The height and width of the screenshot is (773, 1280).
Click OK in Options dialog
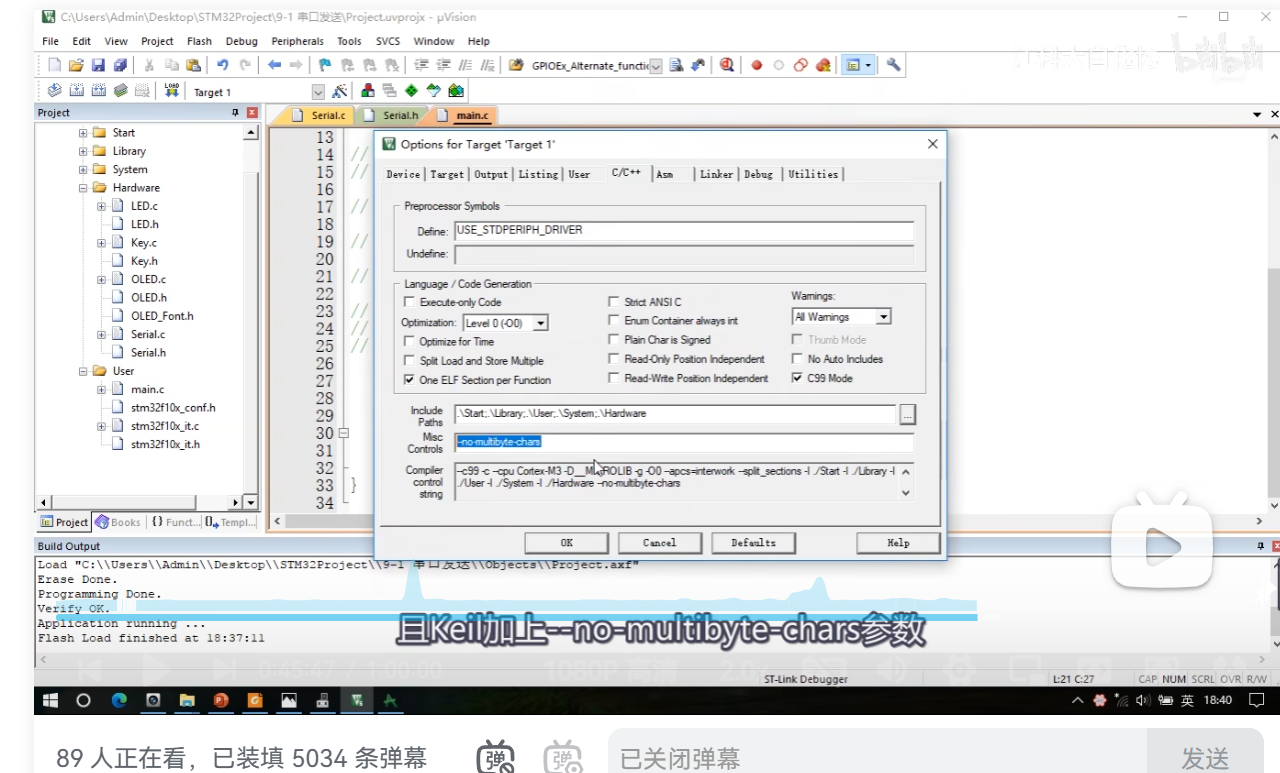coord(567,543)
